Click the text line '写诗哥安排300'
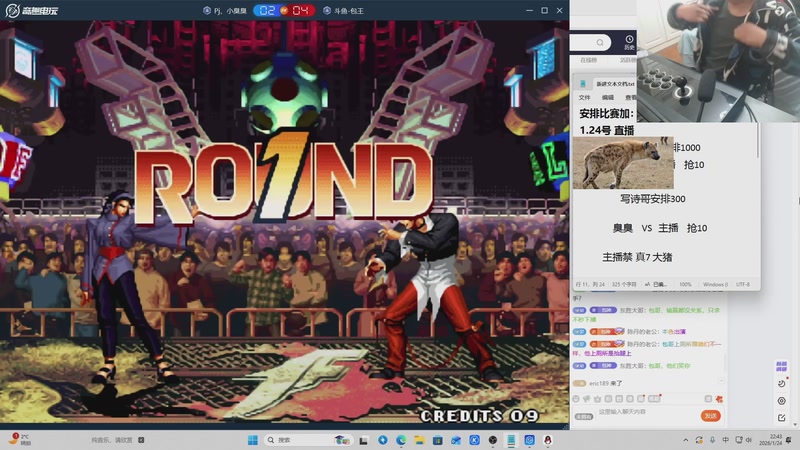Viewport: 800px width, 450px height. point(653,199)
